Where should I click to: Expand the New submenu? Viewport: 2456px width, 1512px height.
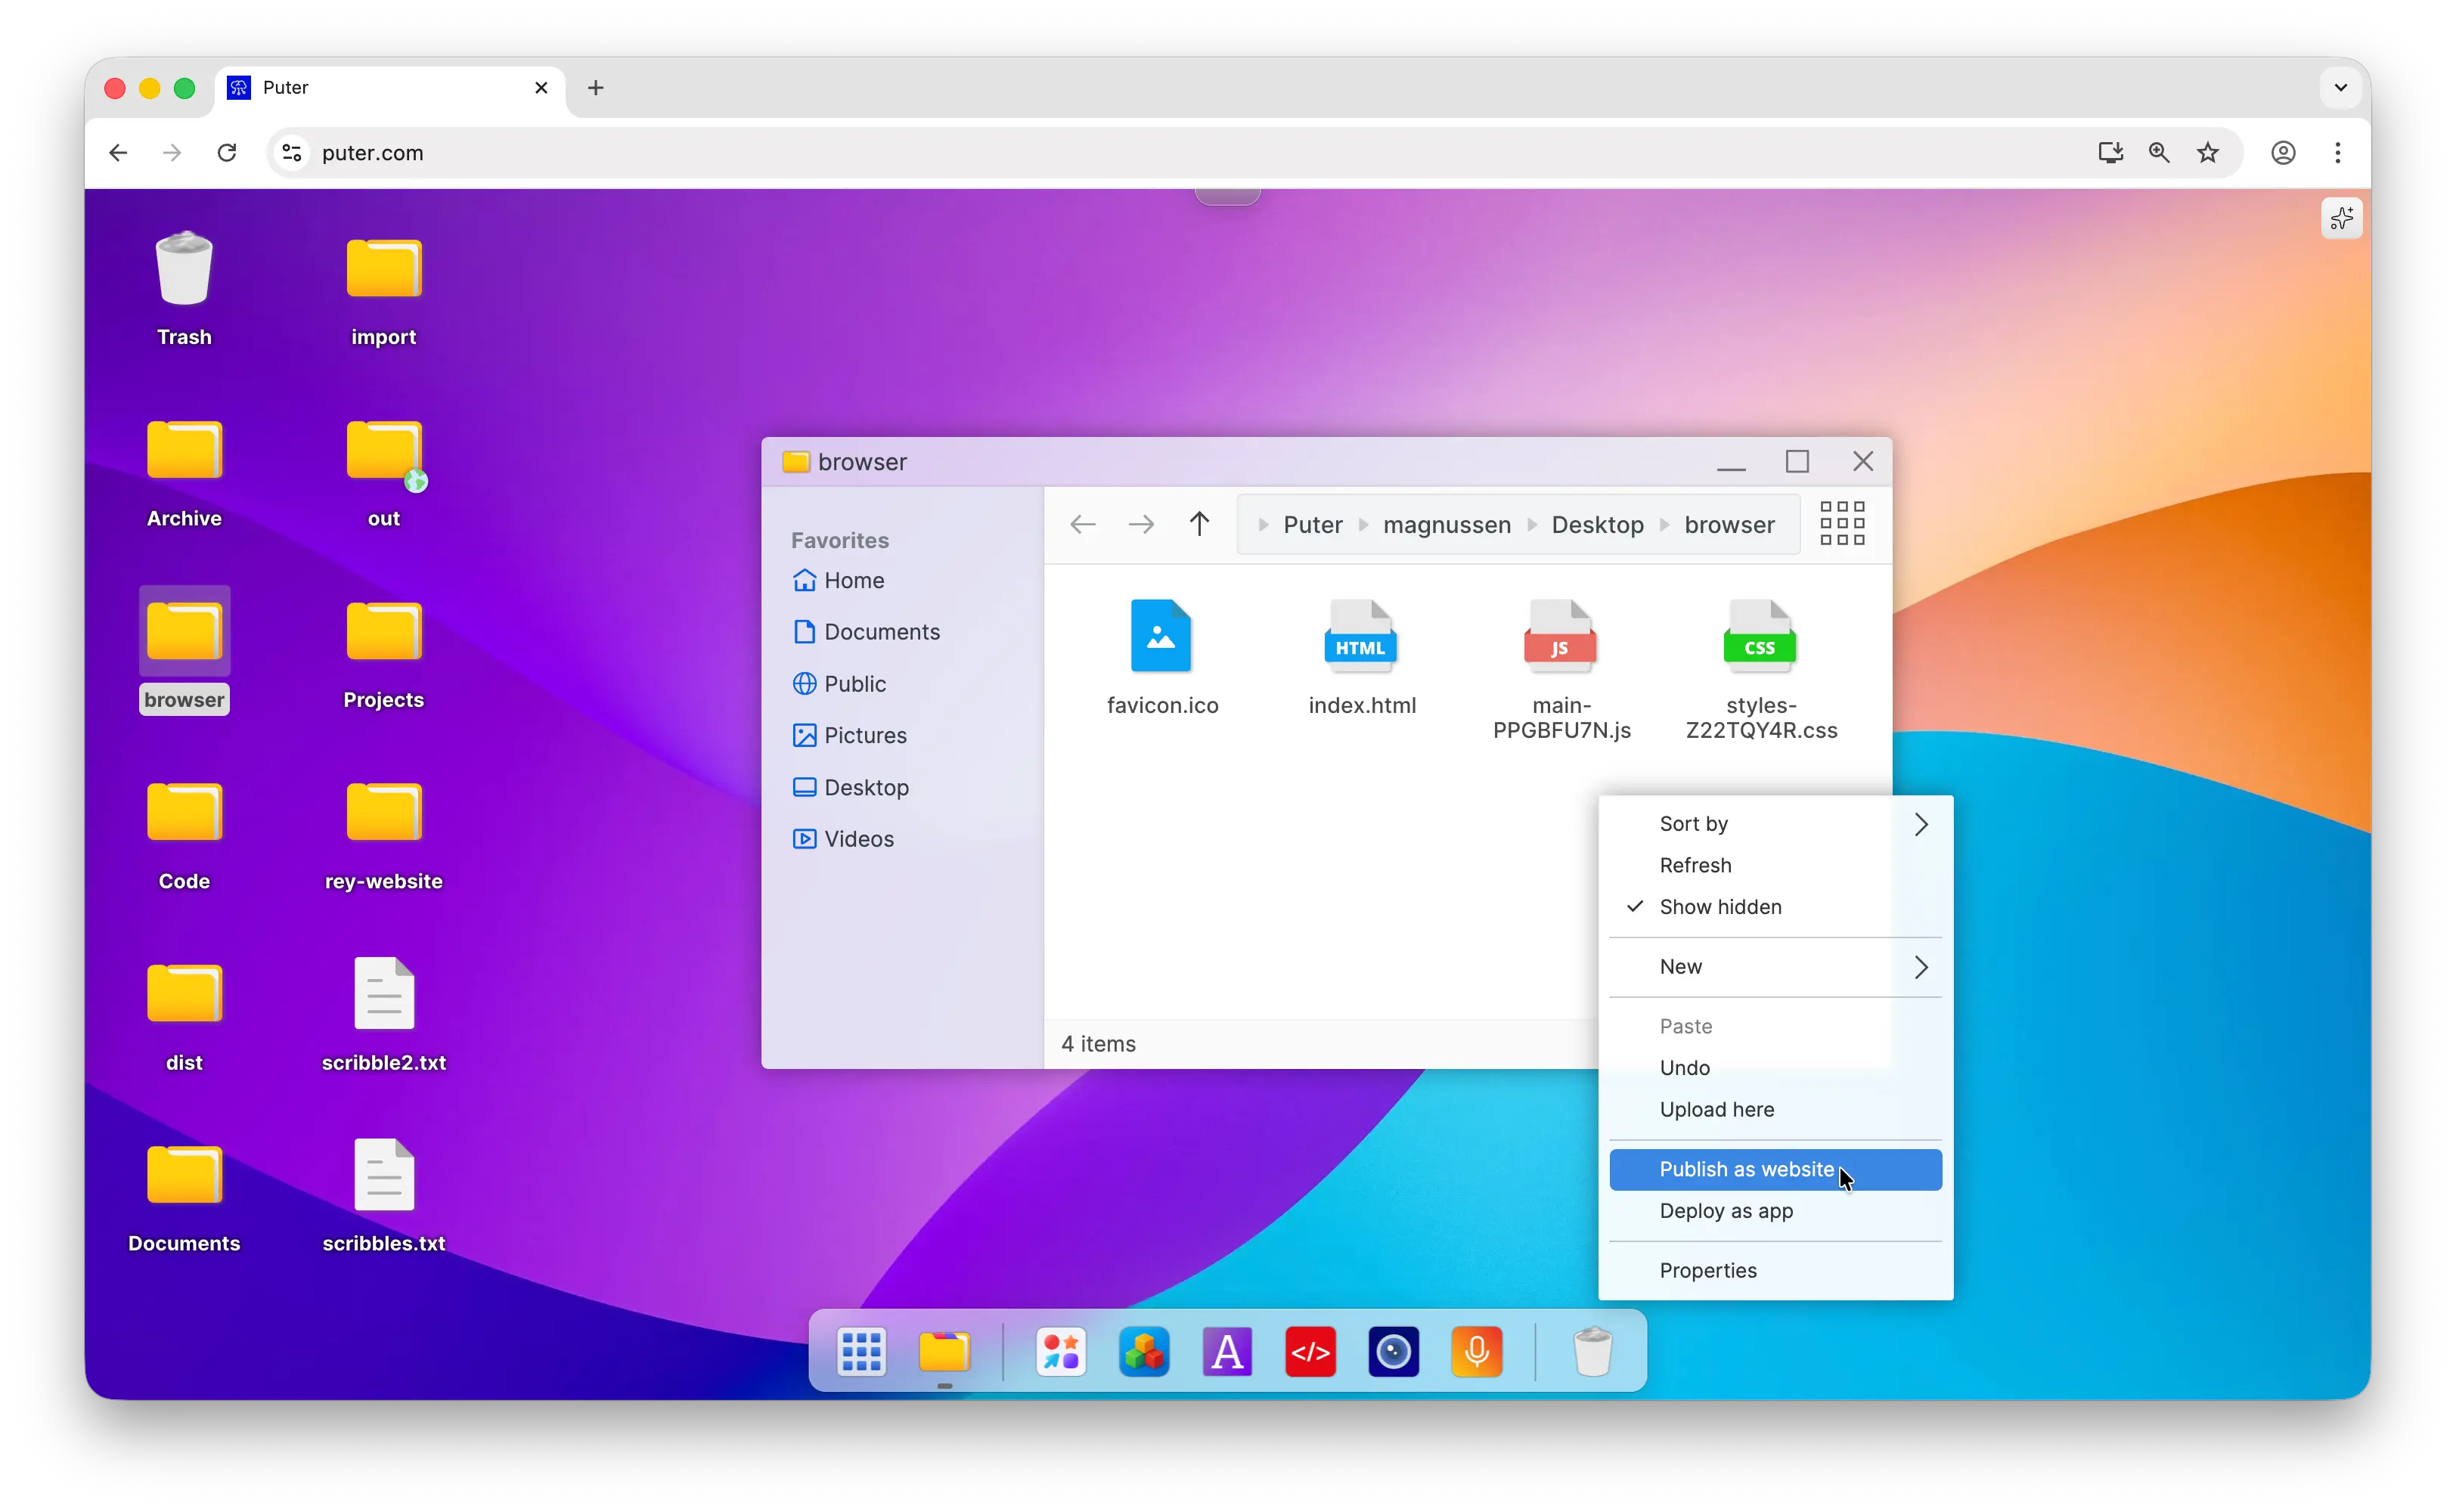point(1681,966)
